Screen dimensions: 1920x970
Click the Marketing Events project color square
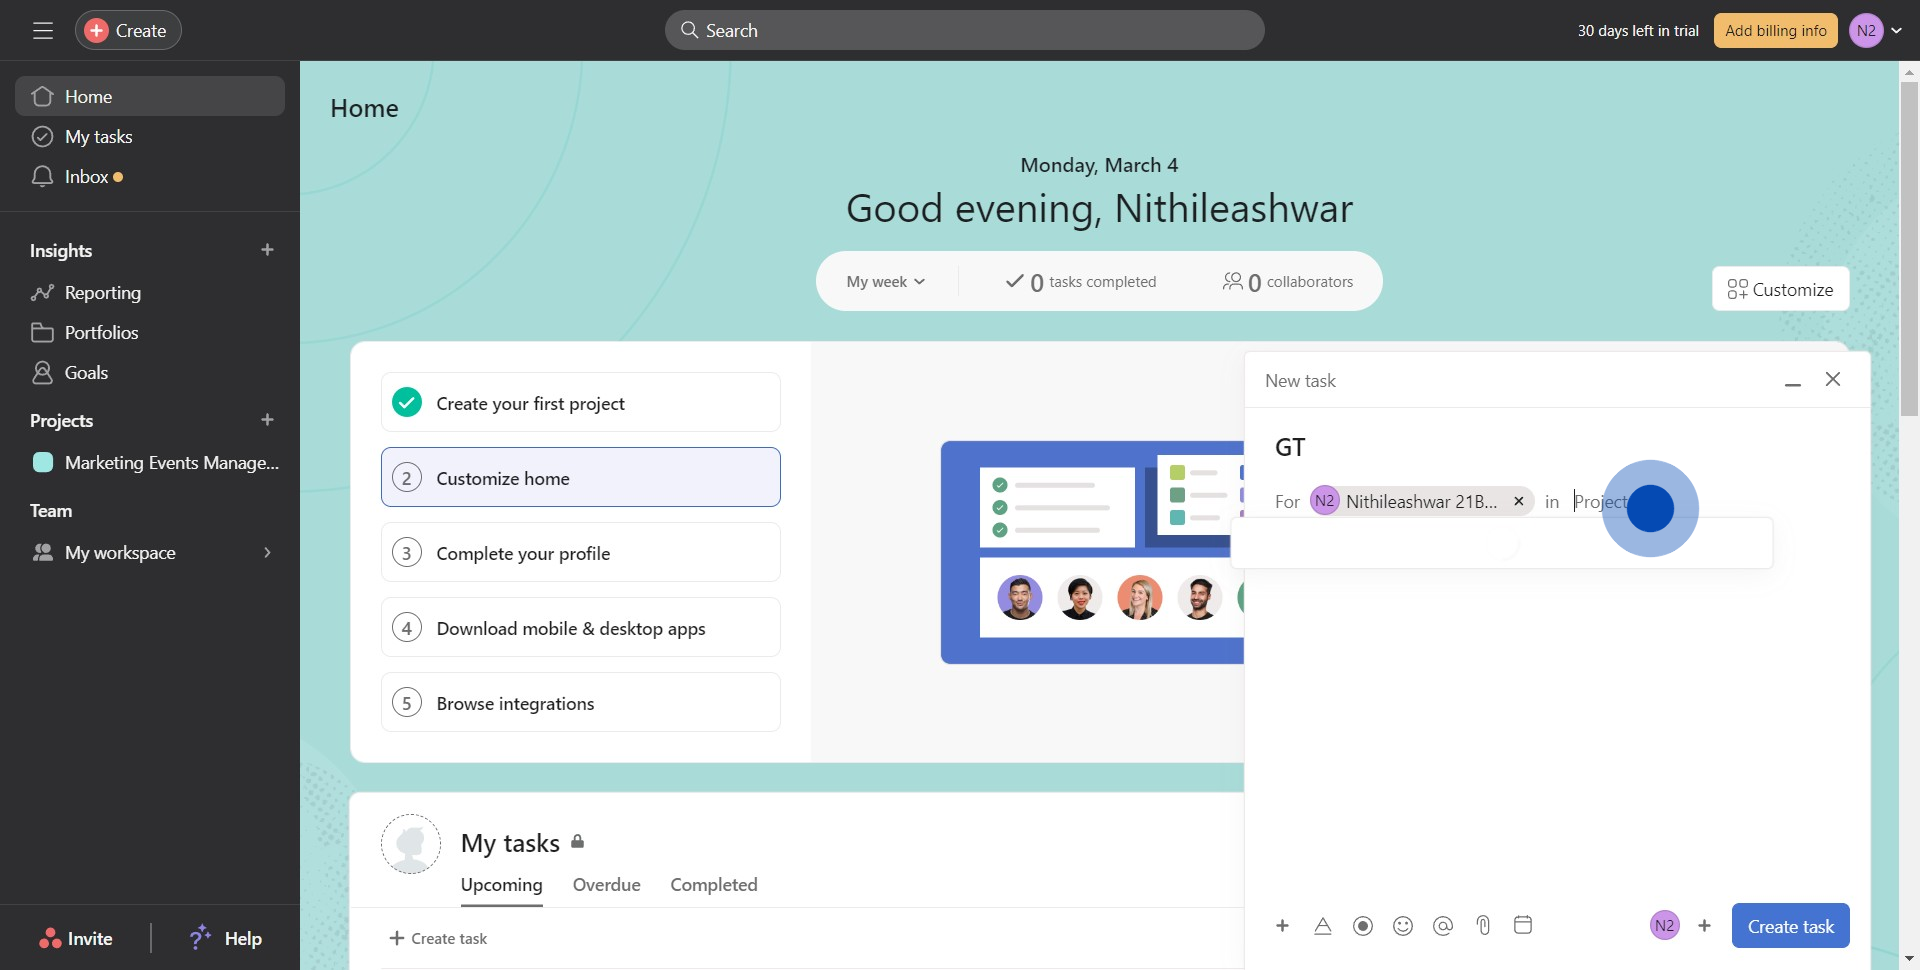click(x=43, y=462)
